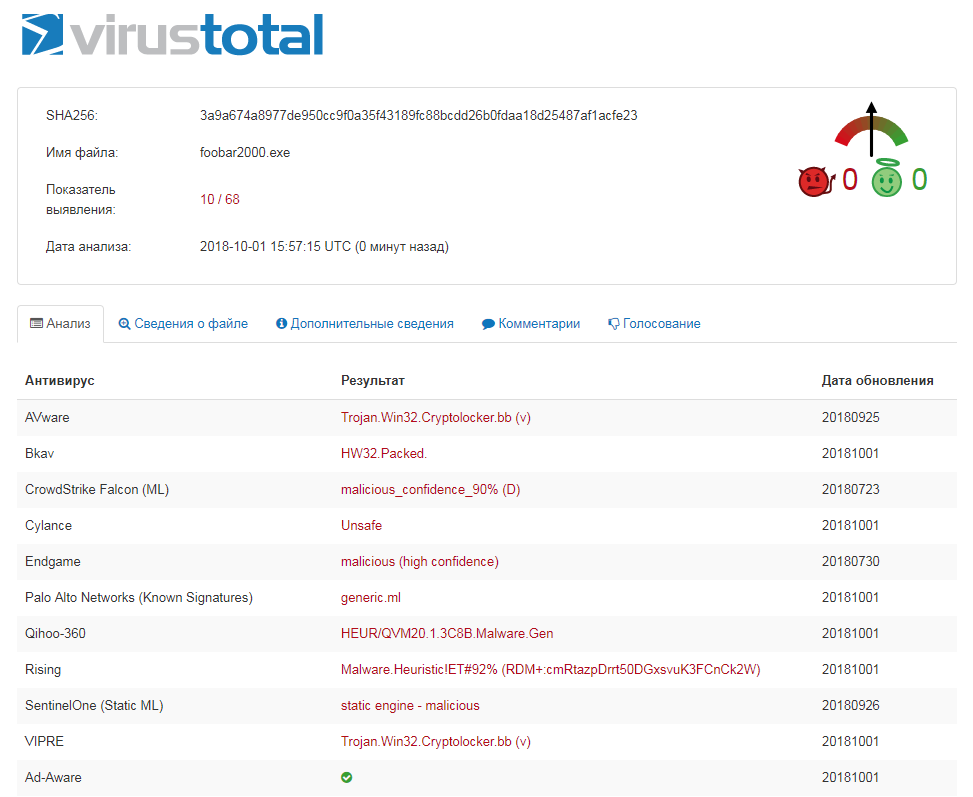This screenshot has height=797, width=973.
Task: Click the analysis date 2018-10-01 15:57:15 UTC
Action: (324, 246)
